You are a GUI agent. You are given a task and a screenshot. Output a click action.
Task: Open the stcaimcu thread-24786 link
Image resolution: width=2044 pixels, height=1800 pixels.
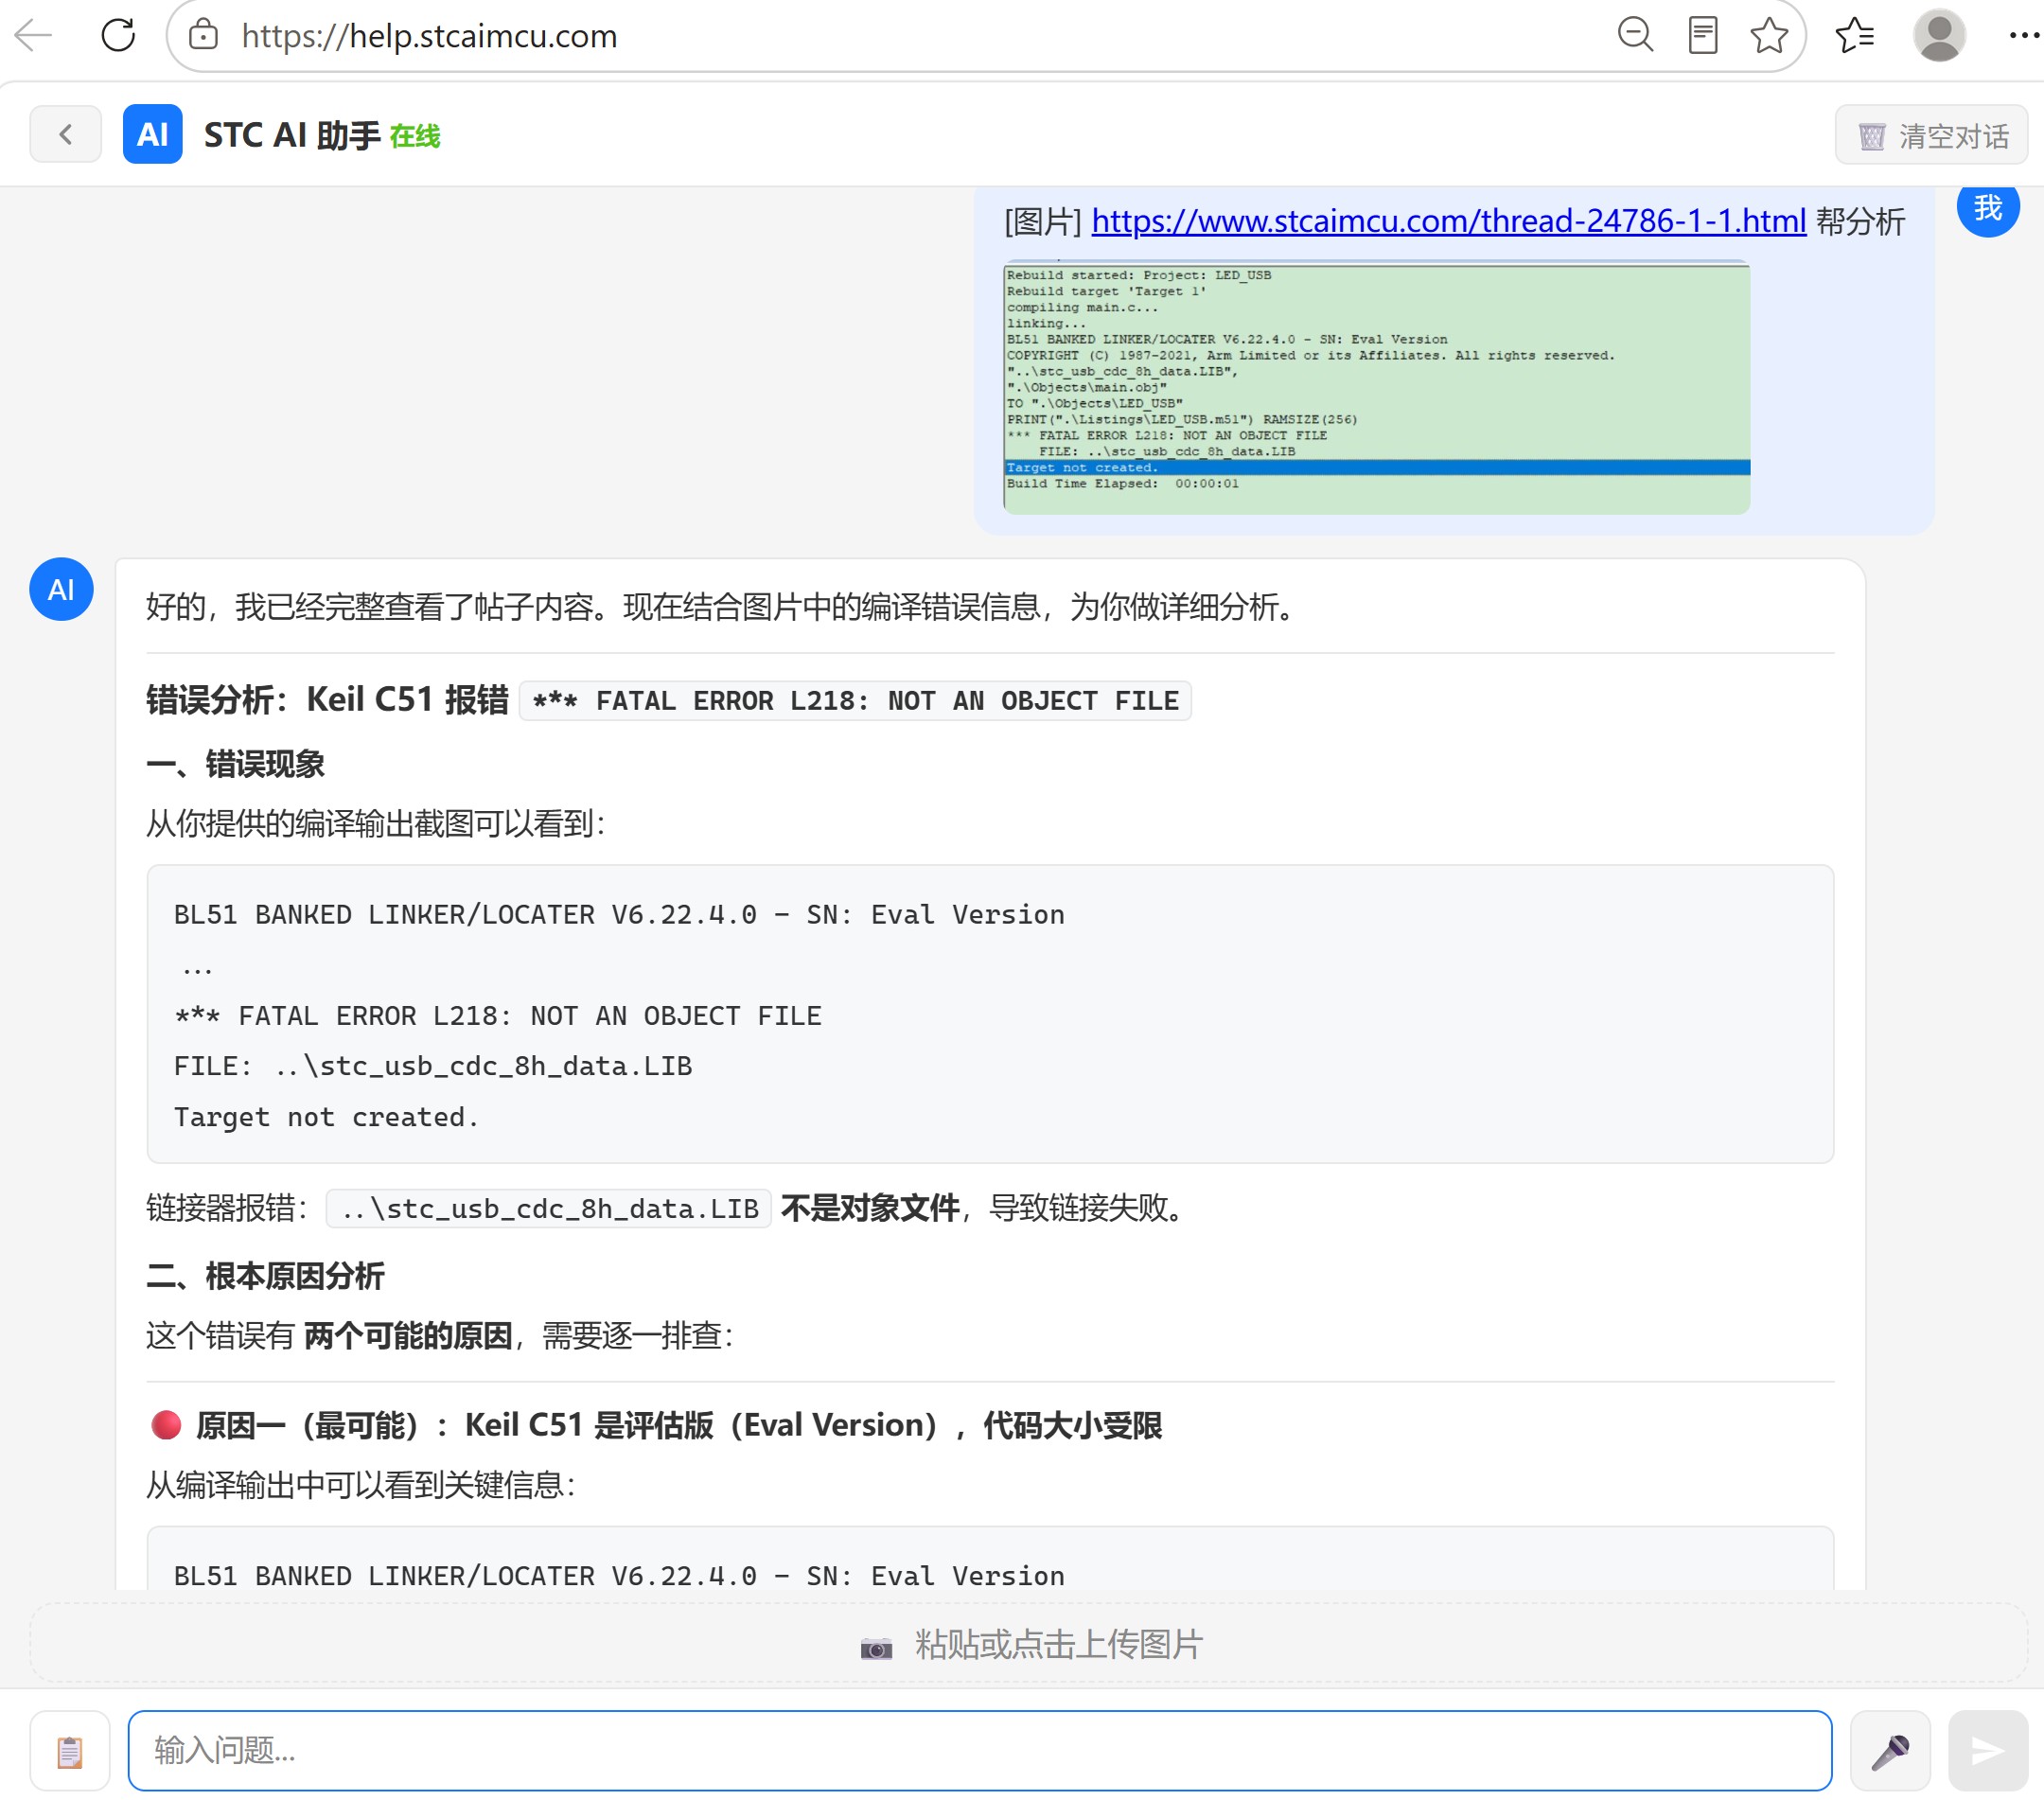pos(1447,220)
